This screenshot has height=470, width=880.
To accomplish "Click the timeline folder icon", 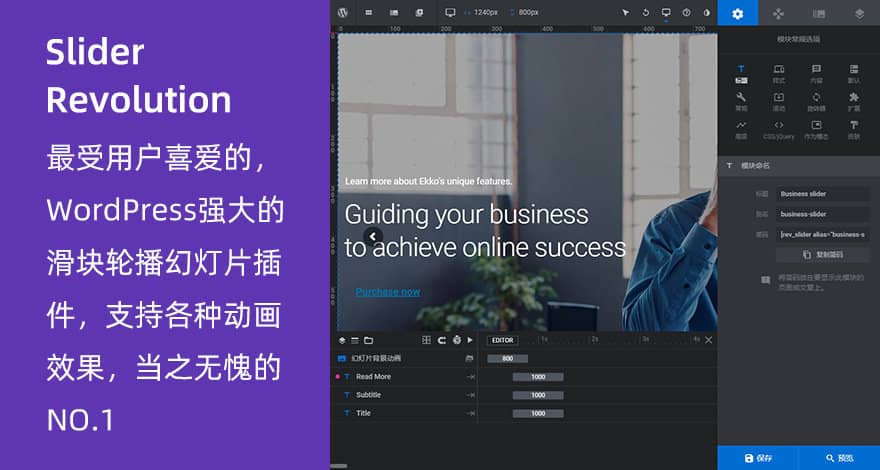I will (x=368, y=340).
